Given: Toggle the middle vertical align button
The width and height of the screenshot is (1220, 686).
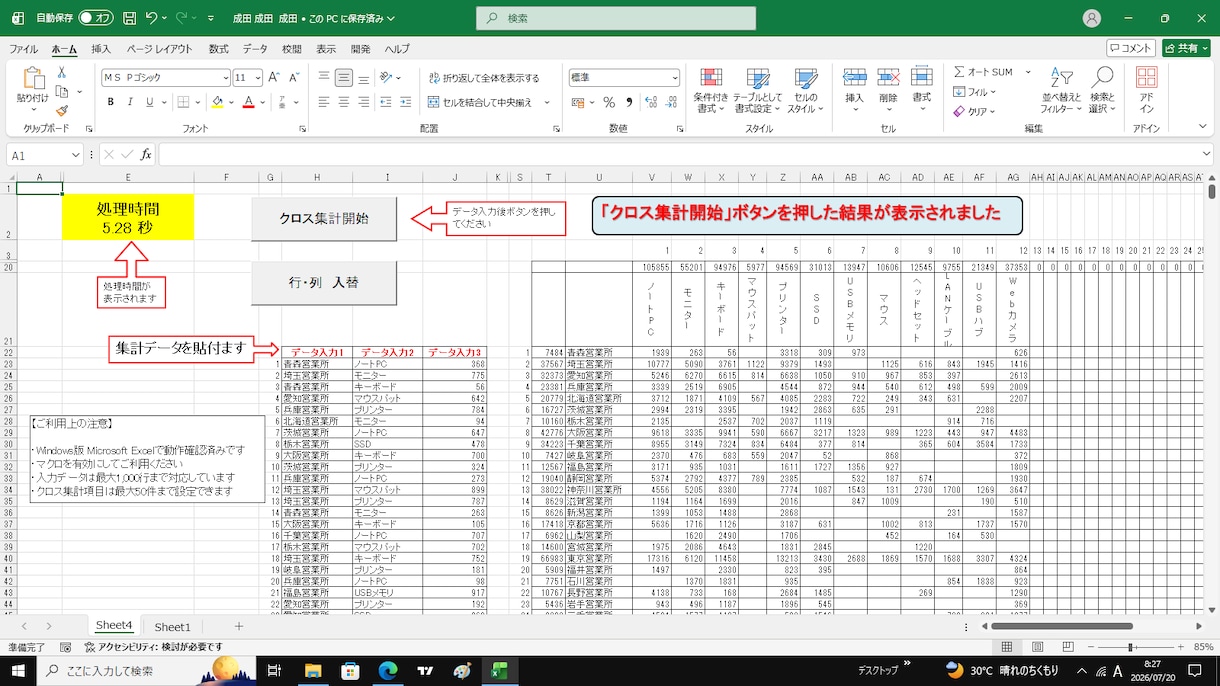Looking at the screenshot, I should click(x=343, y=77).
